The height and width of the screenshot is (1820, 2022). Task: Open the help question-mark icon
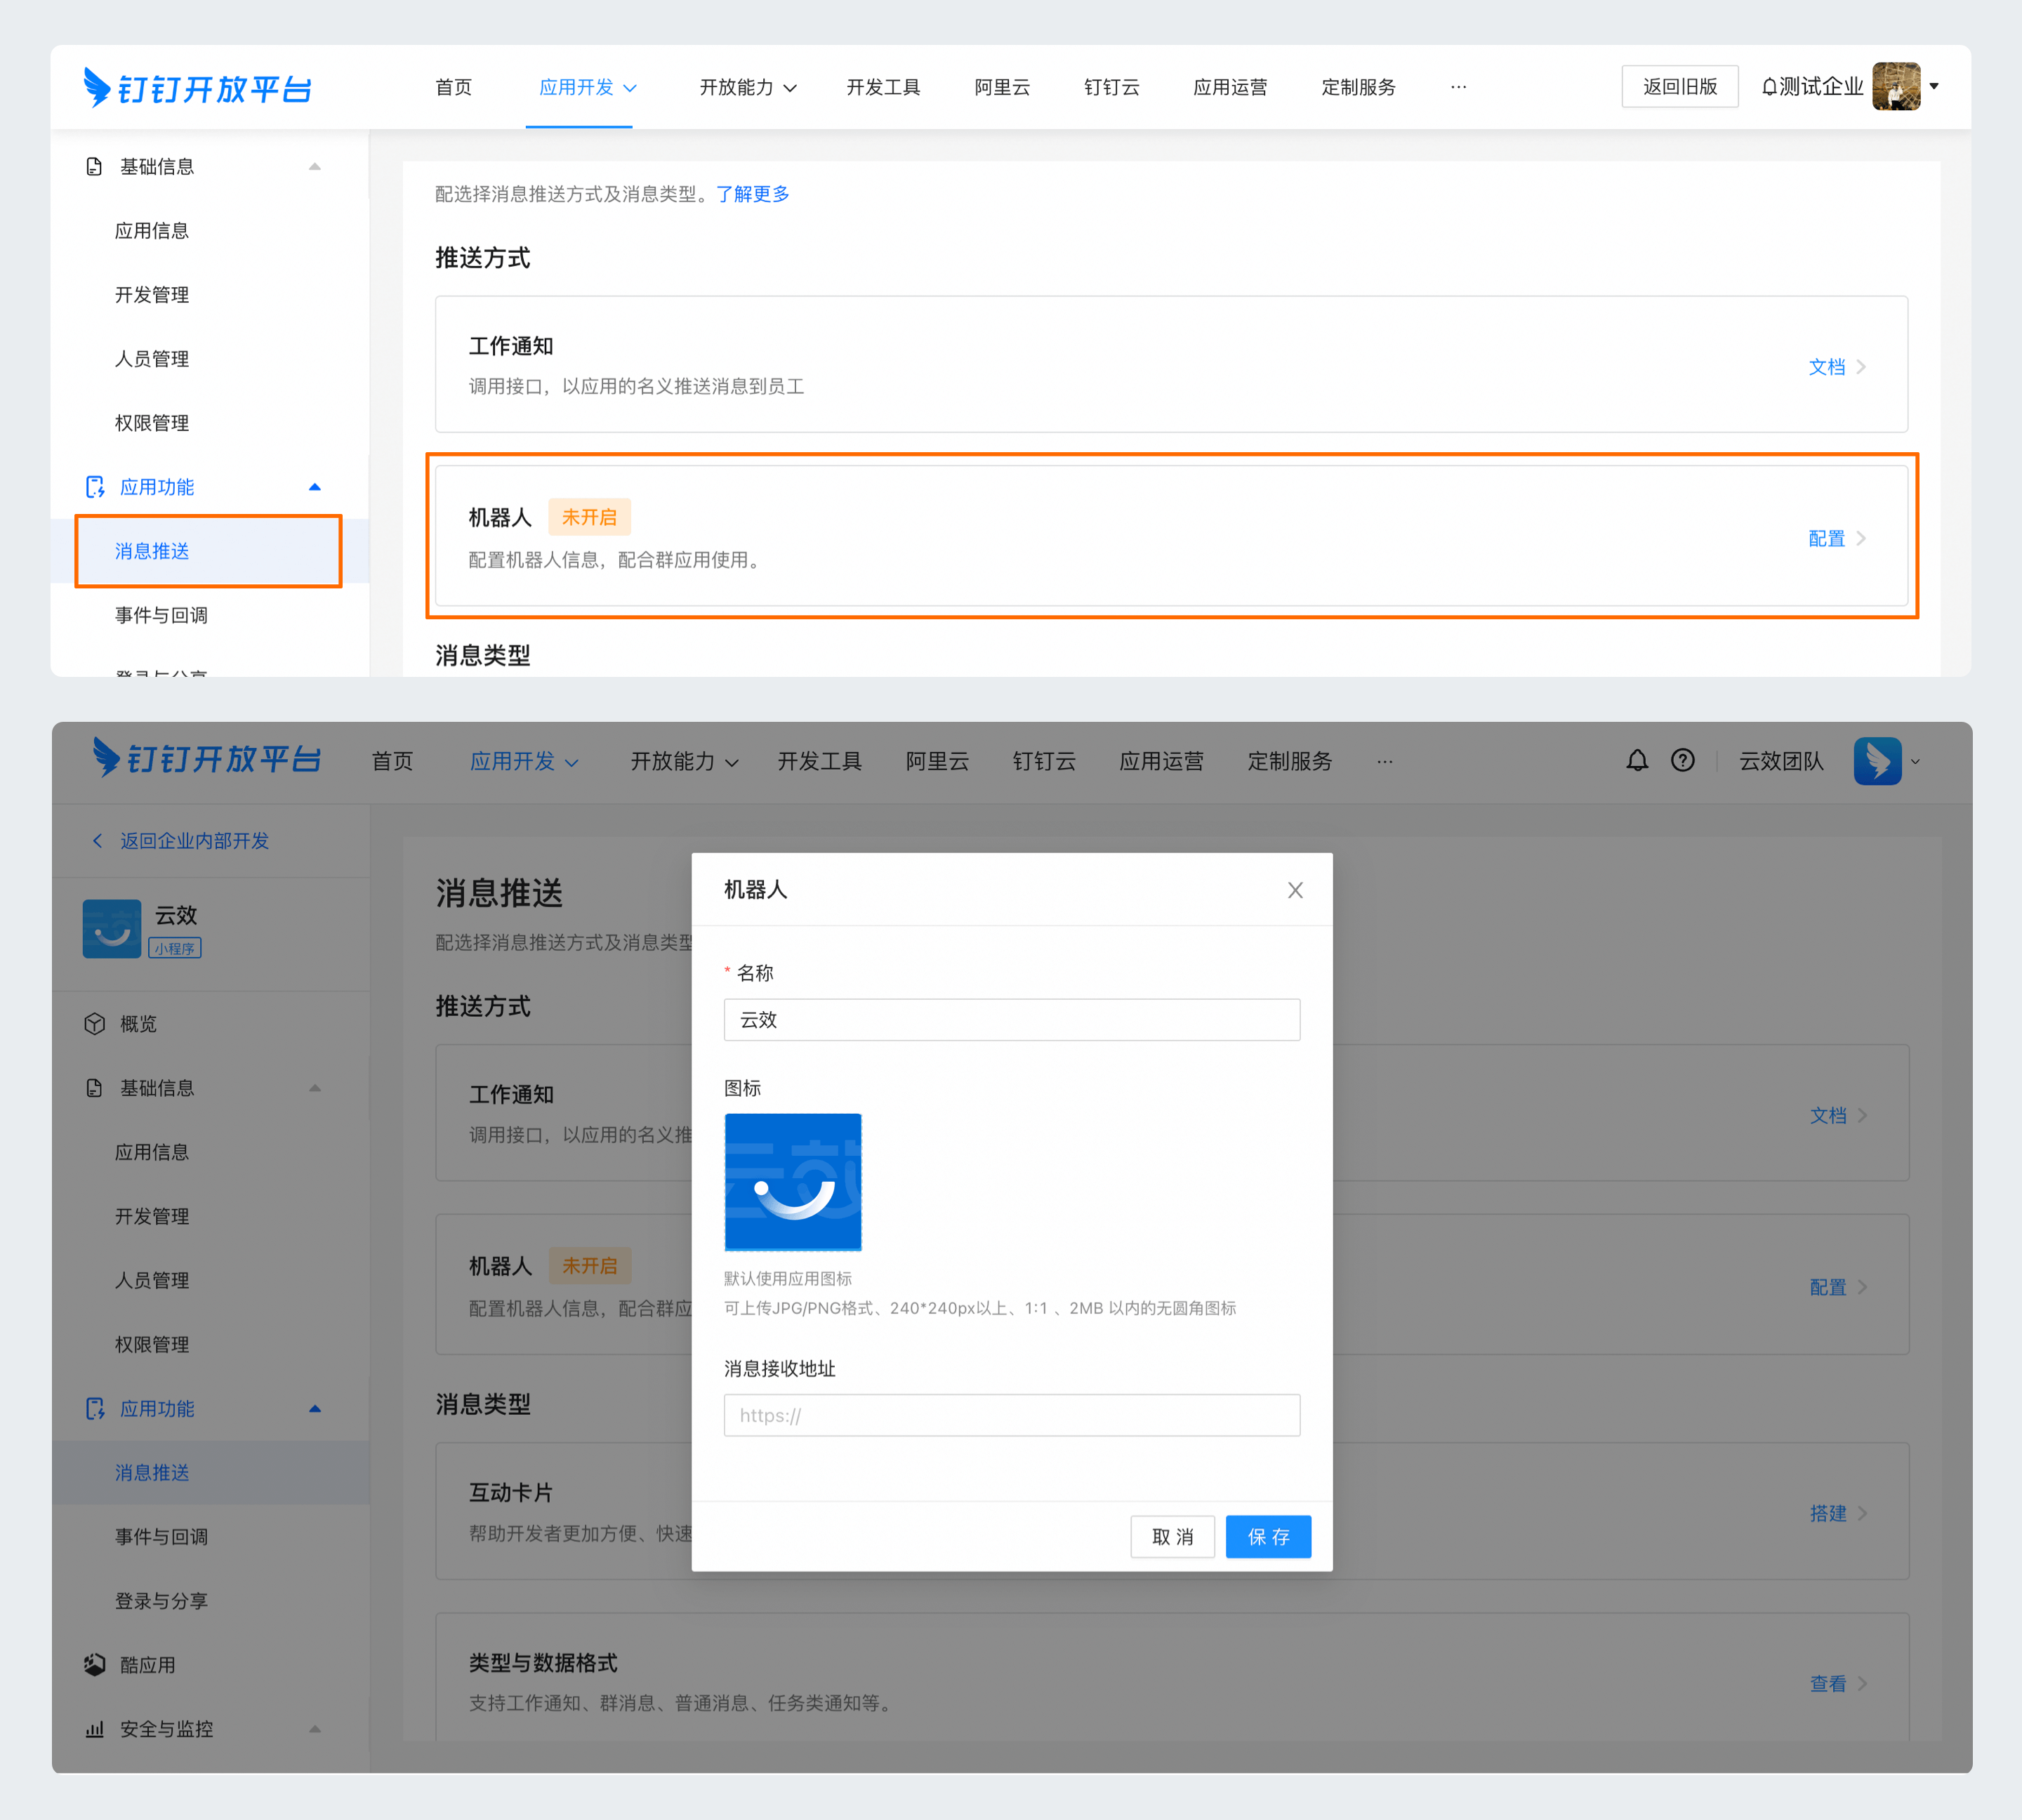click(1683, 761)
